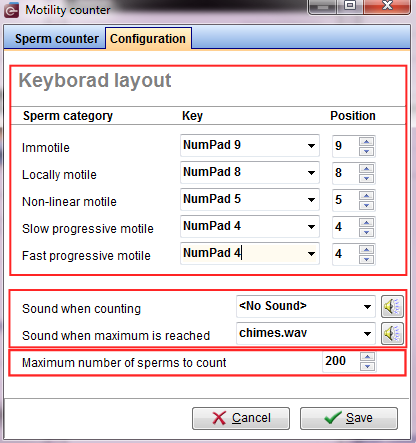Decrease Locally motile position with down arrow

pos(367,178)
